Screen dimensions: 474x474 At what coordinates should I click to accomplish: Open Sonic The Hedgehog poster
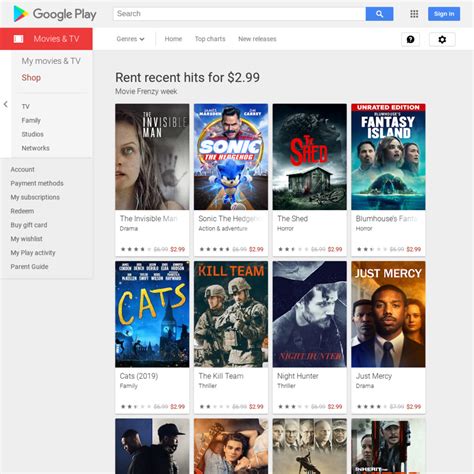click(x=231, y=157)
